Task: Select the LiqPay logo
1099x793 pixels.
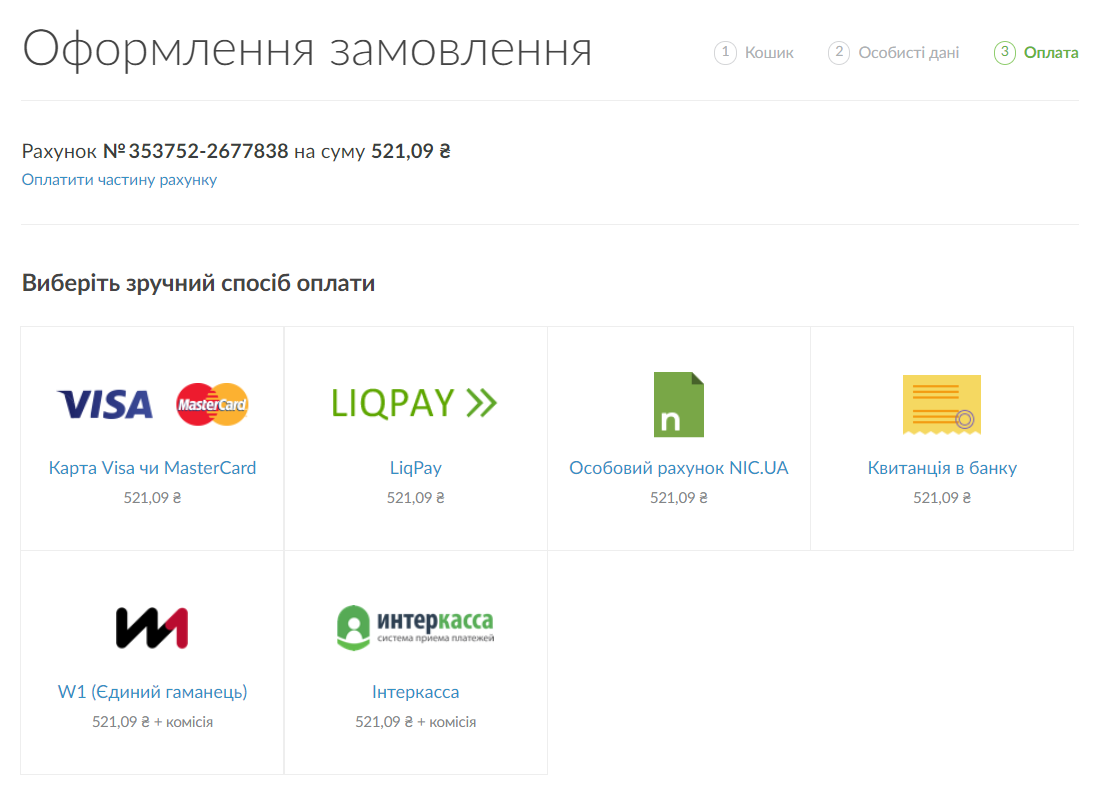Action: click(x=415, y=403)
